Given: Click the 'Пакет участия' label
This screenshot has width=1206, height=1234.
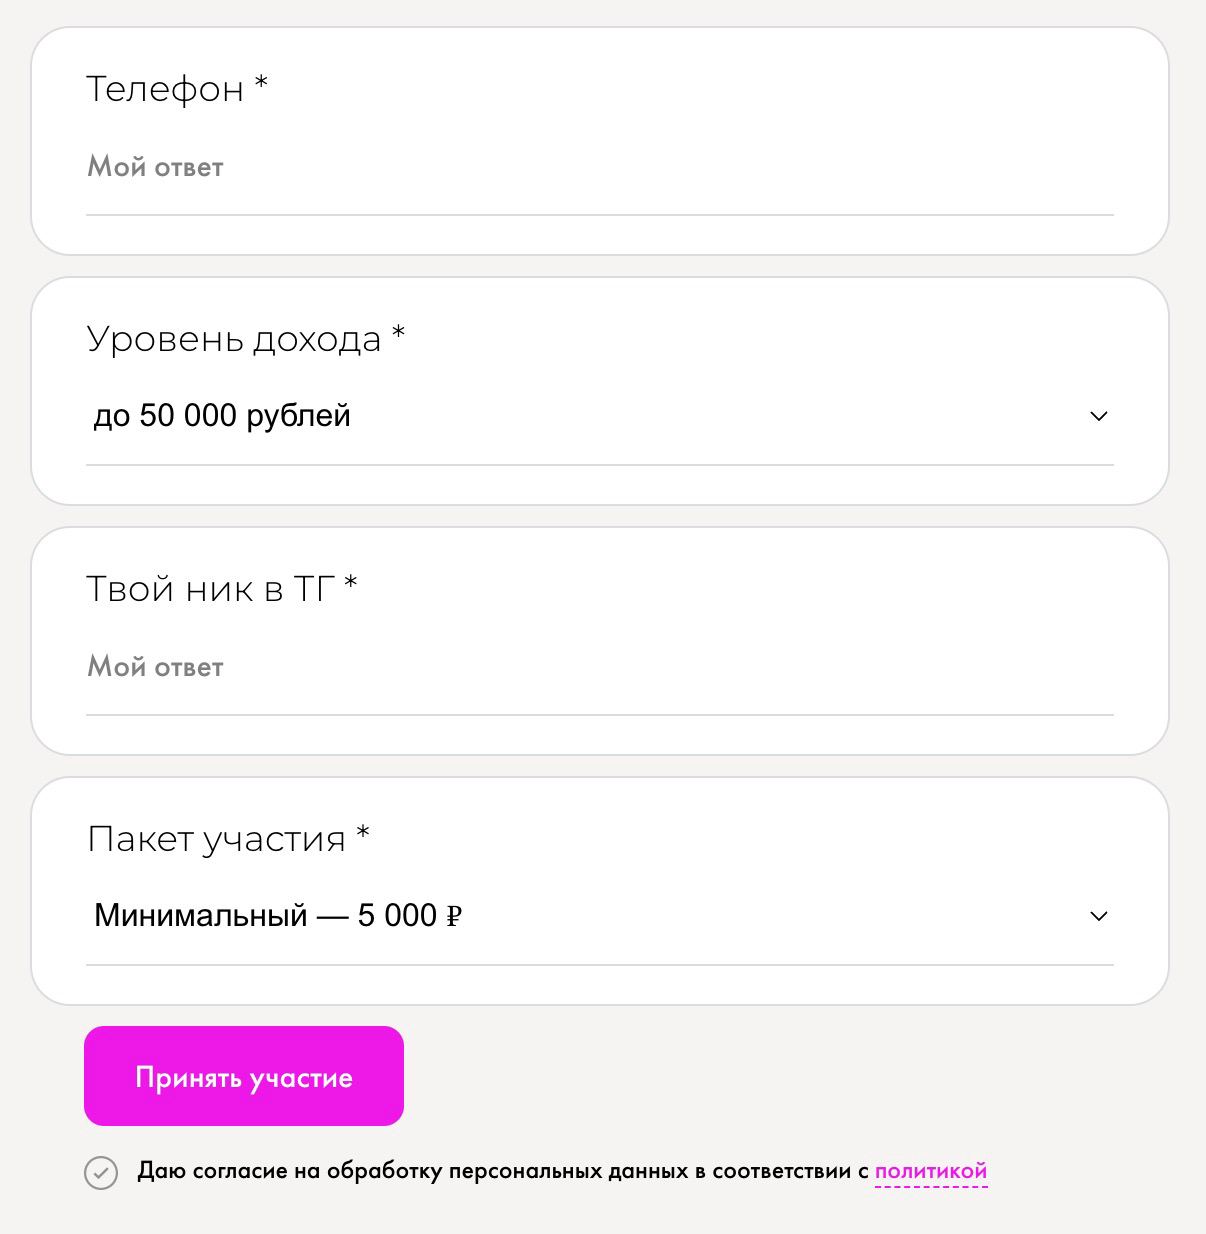Looking at the screenshot, I should click(x=217, y=839).
